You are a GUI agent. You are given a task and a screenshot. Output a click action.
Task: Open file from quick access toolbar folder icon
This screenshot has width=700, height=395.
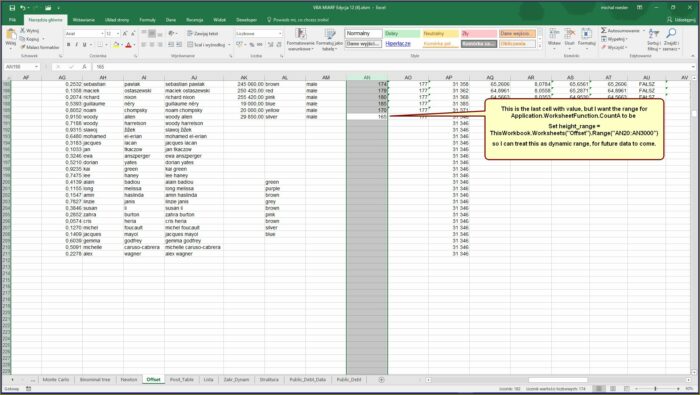(x=47, y=8)
